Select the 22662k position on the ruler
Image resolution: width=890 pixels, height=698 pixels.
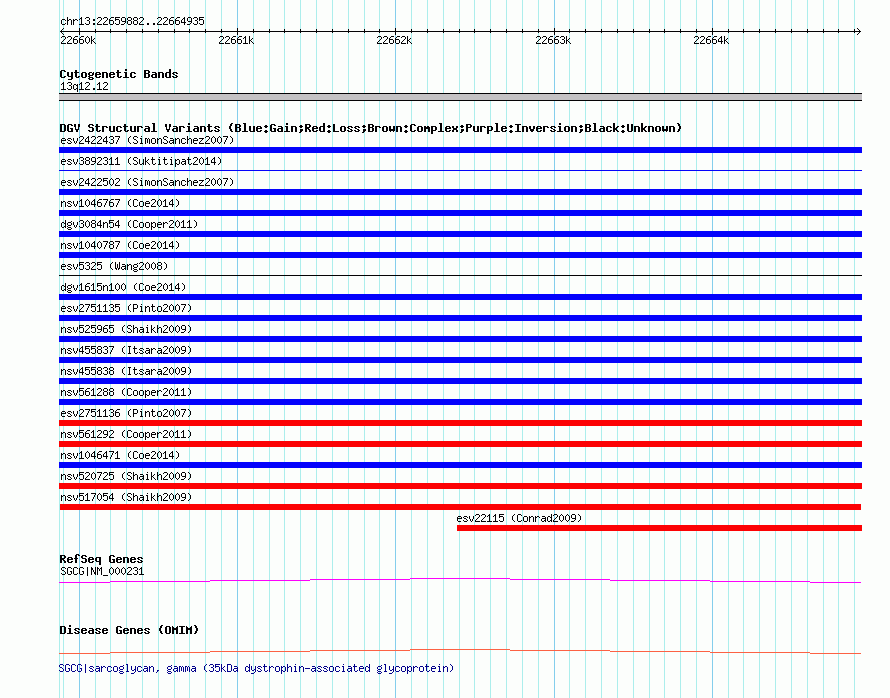pyautogui.click(x=394, y=41)
